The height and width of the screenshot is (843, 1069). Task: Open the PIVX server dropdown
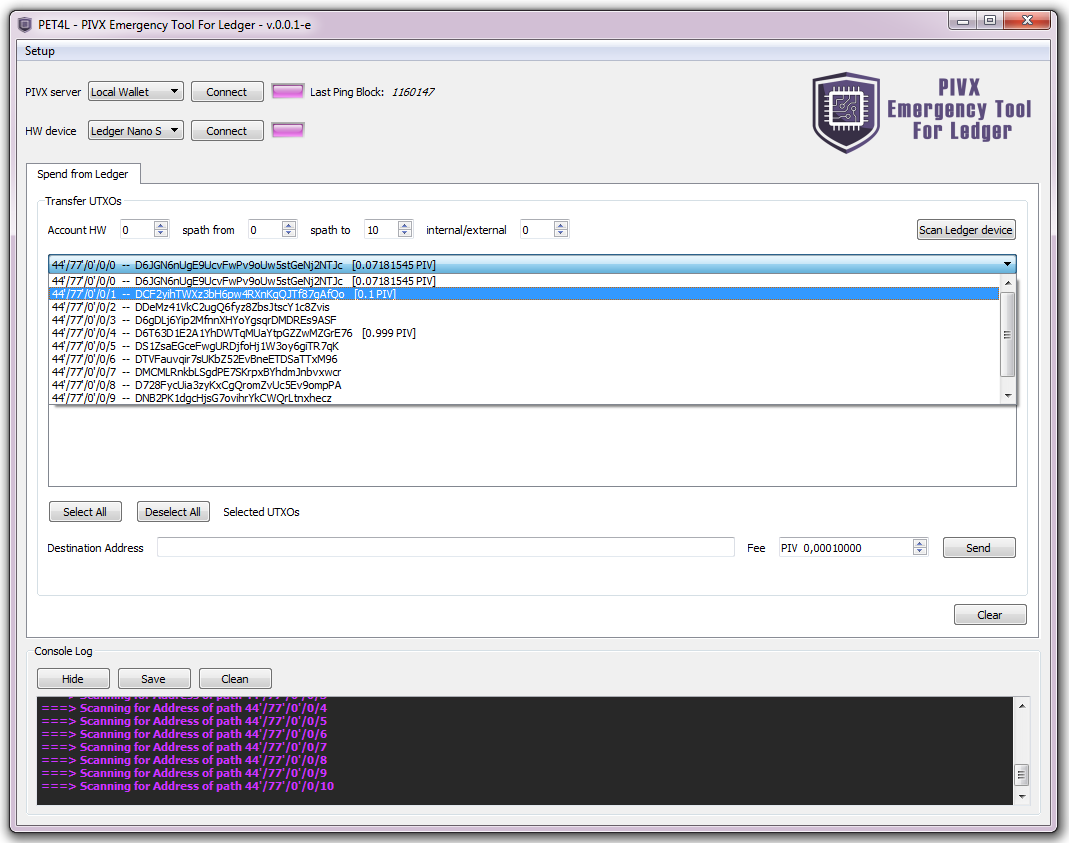coord(136,91)
